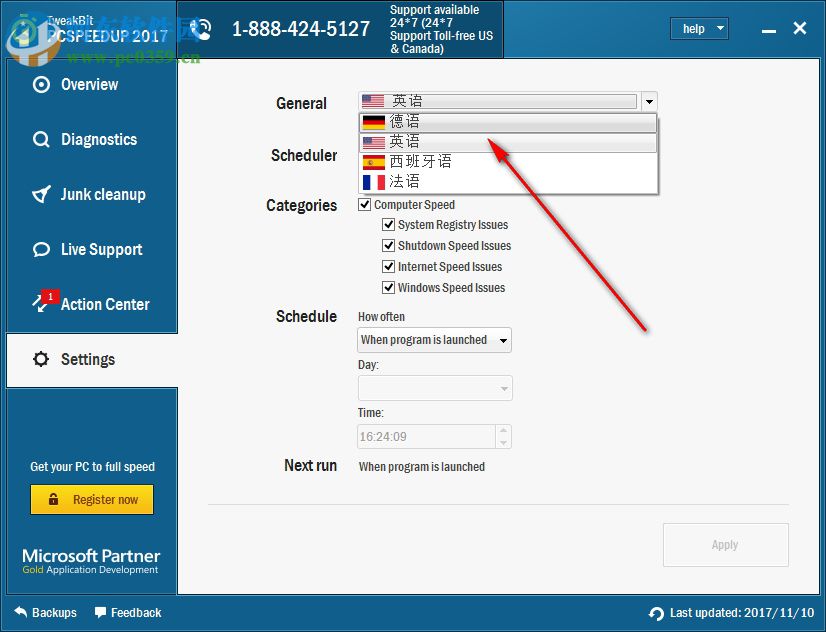Click the 1-888-424-5127 phone number
This screenshot has width=826, height=632.
click(301, 29)
